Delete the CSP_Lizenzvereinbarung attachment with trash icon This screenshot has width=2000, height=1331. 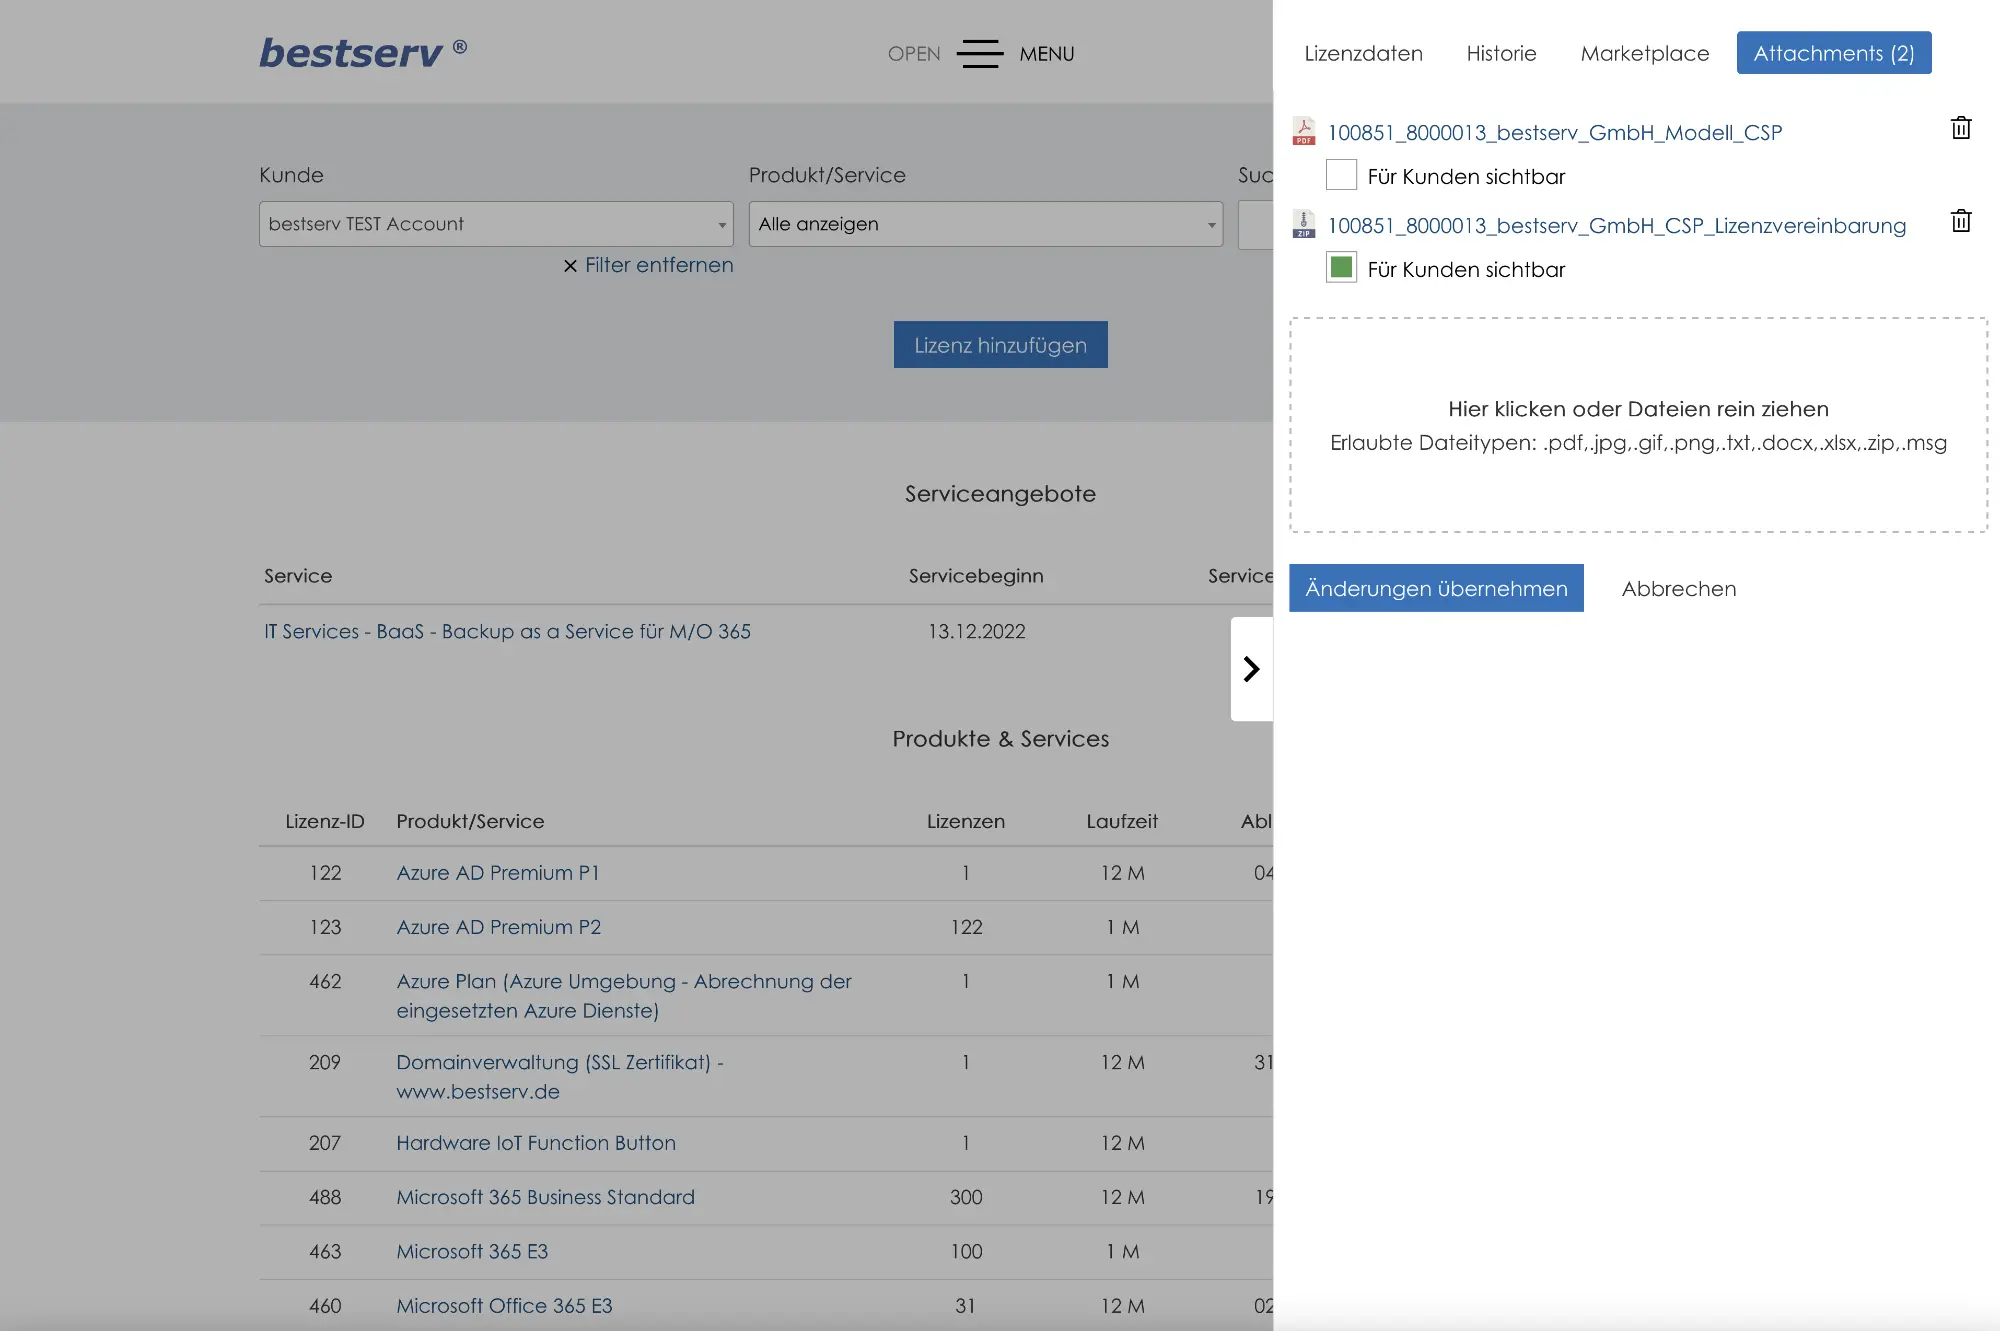(x=1961, y=221)
